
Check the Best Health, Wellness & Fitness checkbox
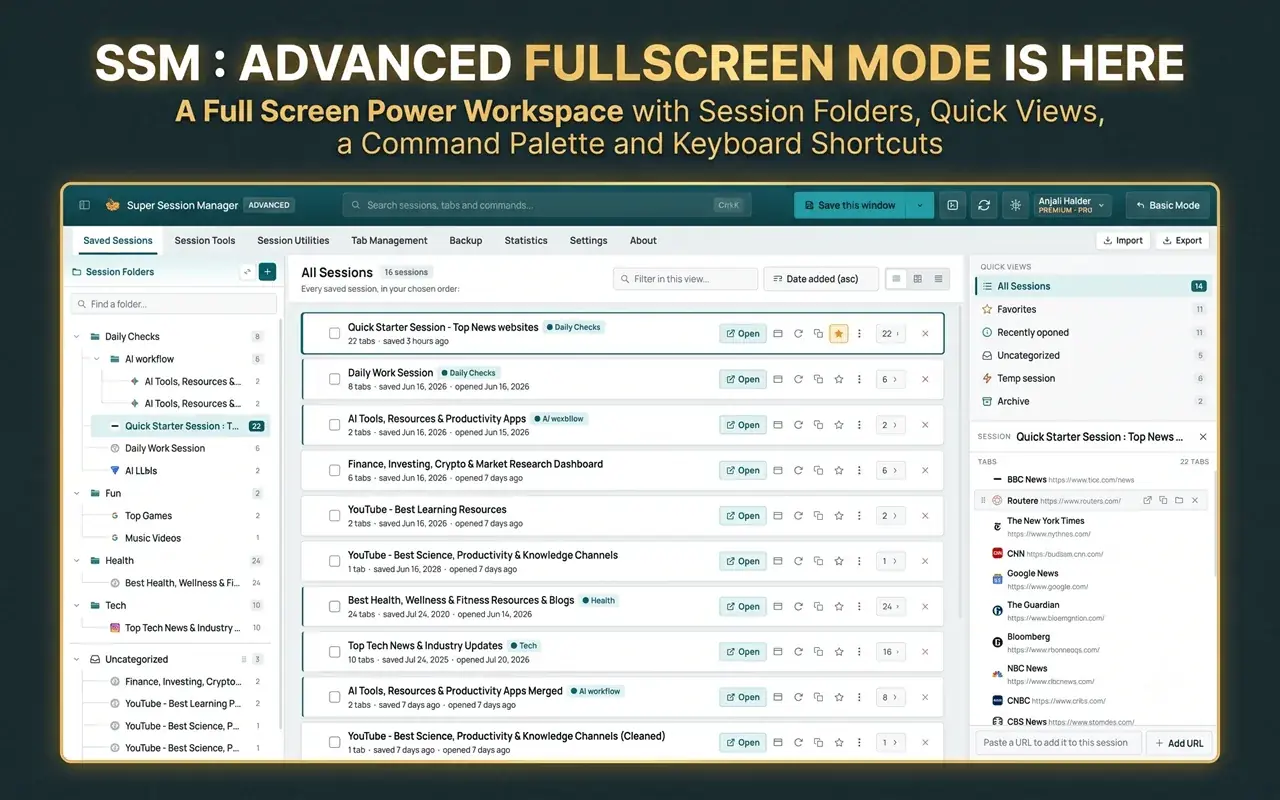(x=335, y=607)
